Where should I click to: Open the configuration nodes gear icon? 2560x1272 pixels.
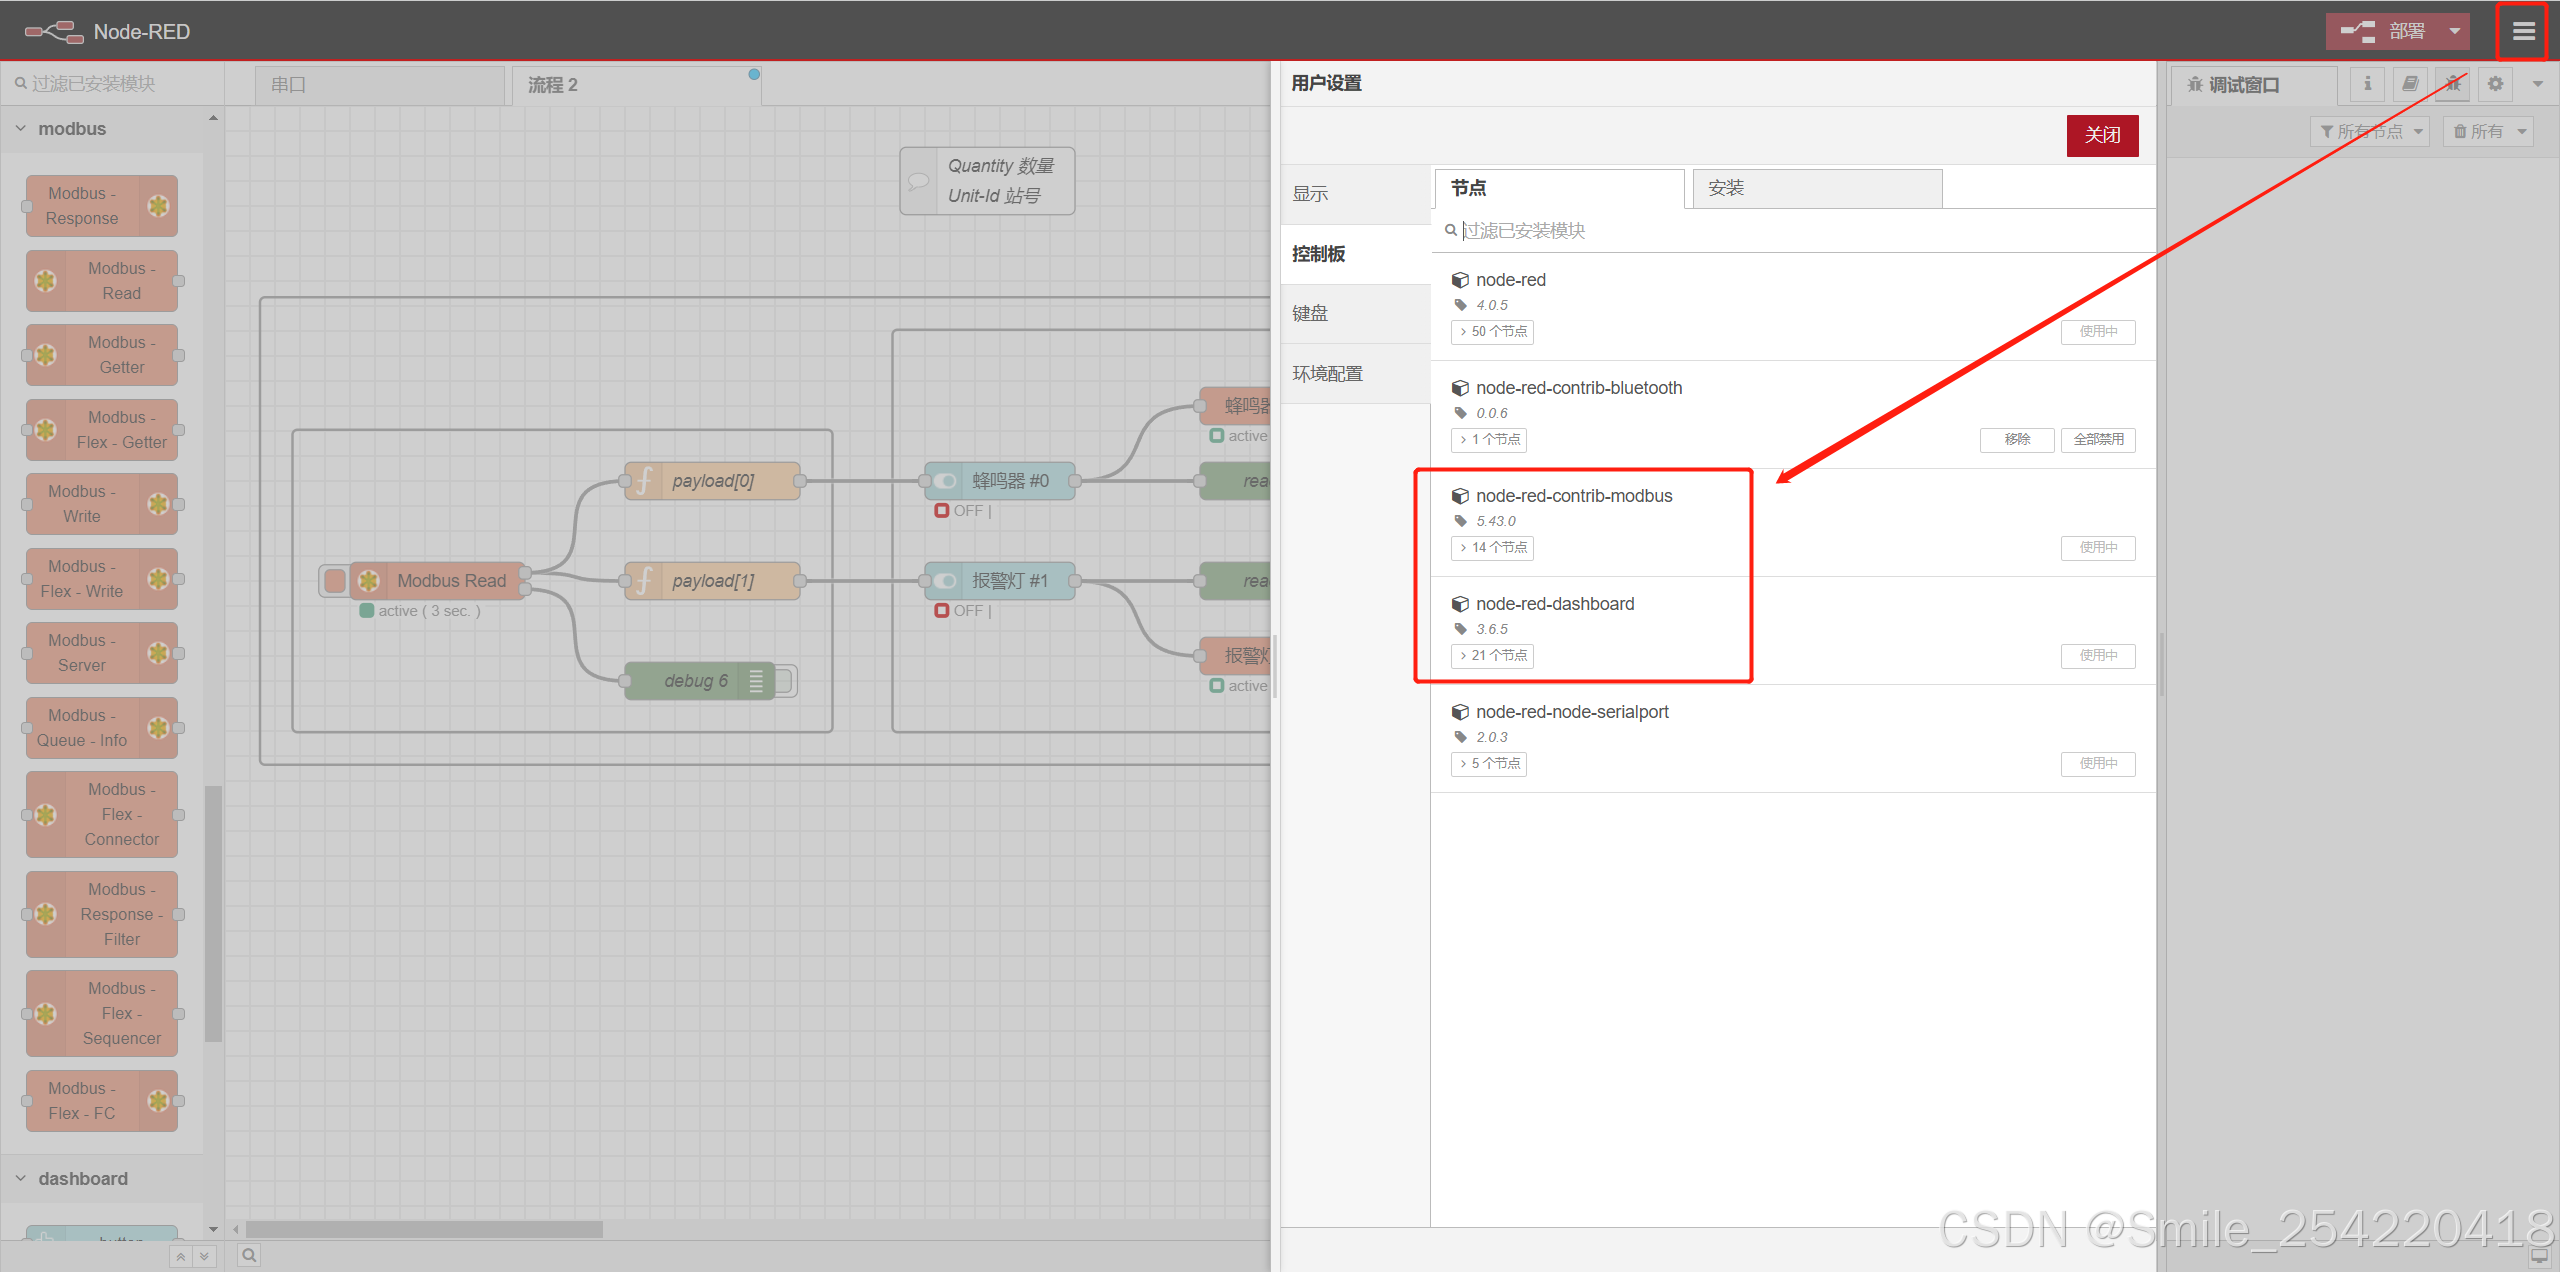(2496, 85)
